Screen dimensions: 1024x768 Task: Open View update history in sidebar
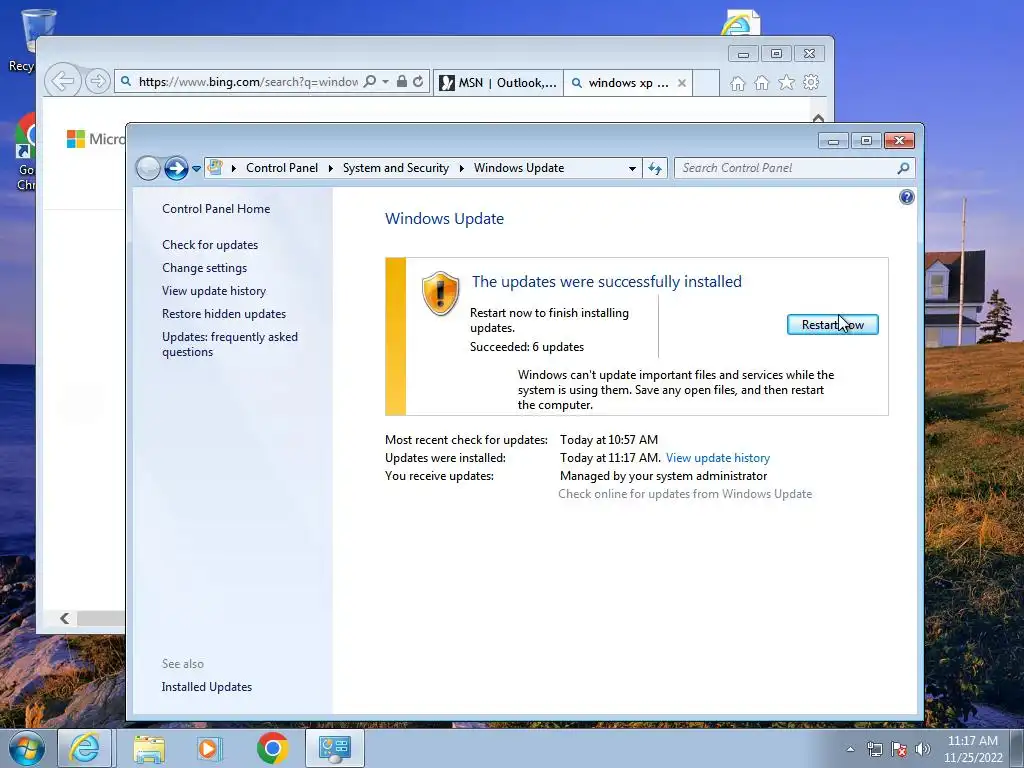click(x=214, y=291)
